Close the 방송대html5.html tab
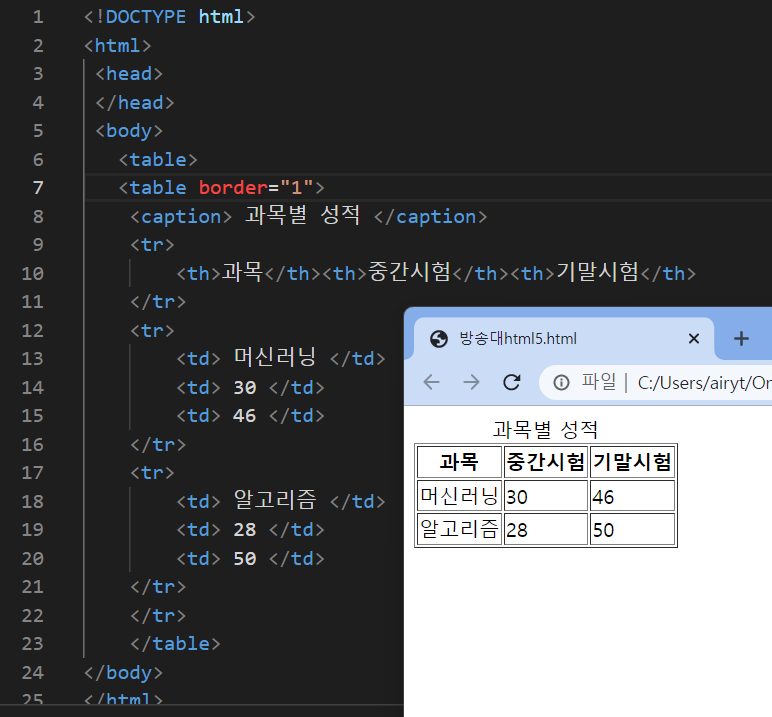The image size is (772, 717). tap(694, 339)
